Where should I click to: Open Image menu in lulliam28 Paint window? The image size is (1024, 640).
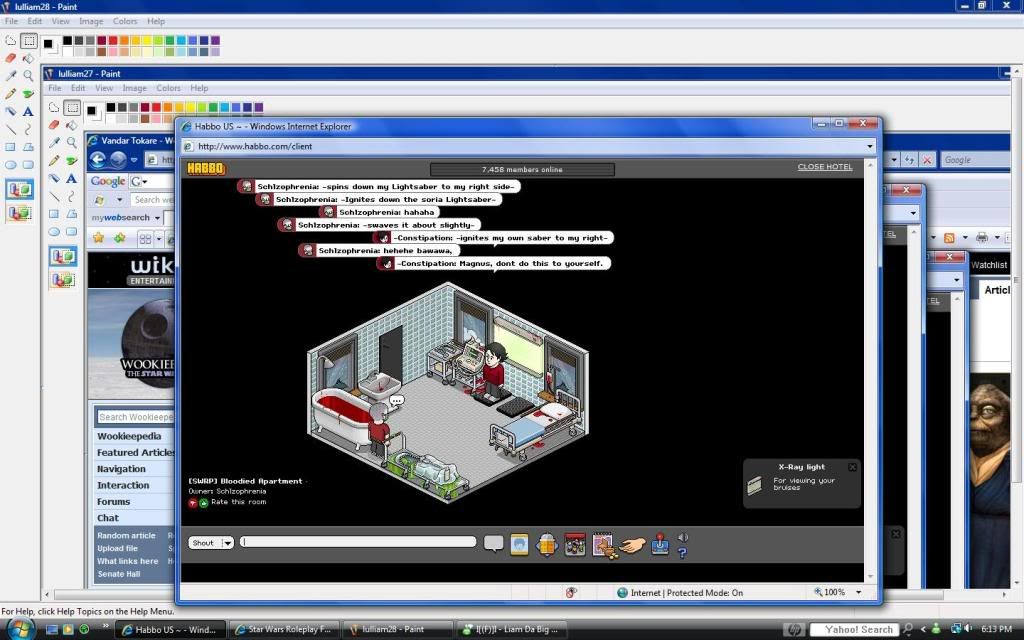tap(91, 21)
